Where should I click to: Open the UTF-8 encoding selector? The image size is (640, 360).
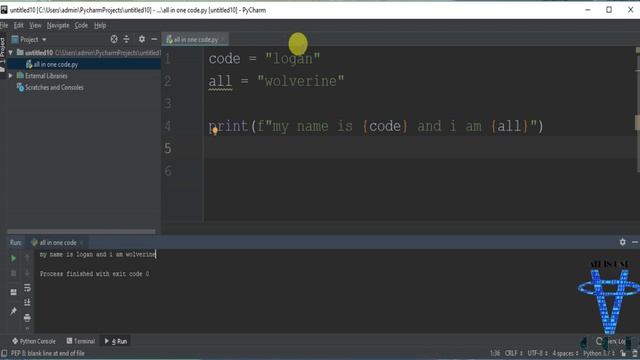tap(537, 353)
